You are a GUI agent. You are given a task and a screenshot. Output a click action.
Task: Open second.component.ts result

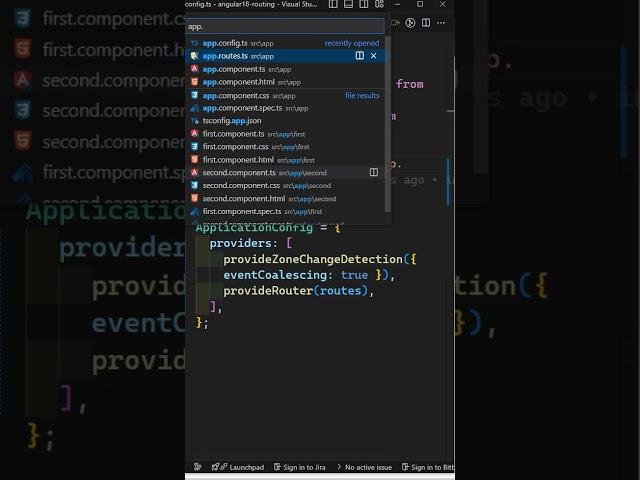(x=285, y=172)
